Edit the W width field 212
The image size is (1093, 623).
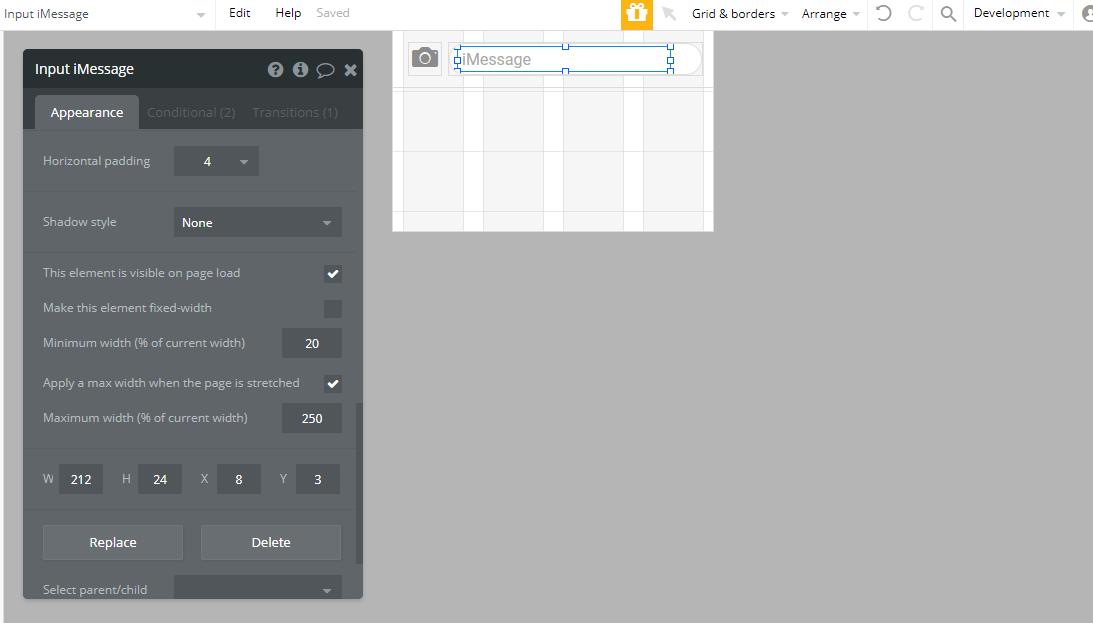pos(81,479)
